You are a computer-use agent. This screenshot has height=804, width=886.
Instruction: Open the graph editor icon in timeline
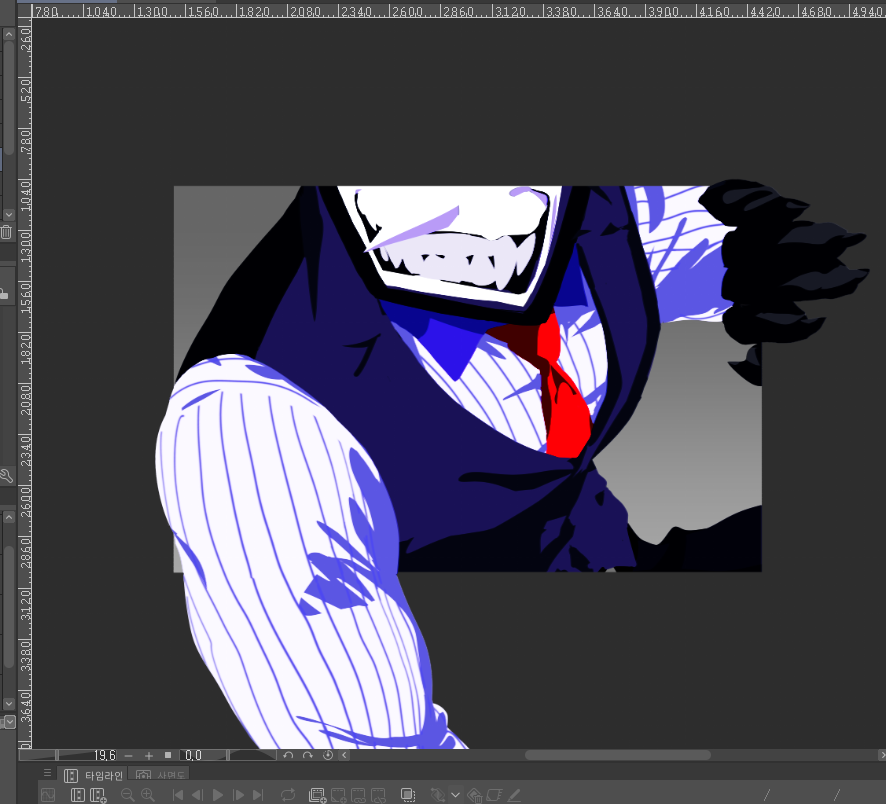click(x=48, y=795)
